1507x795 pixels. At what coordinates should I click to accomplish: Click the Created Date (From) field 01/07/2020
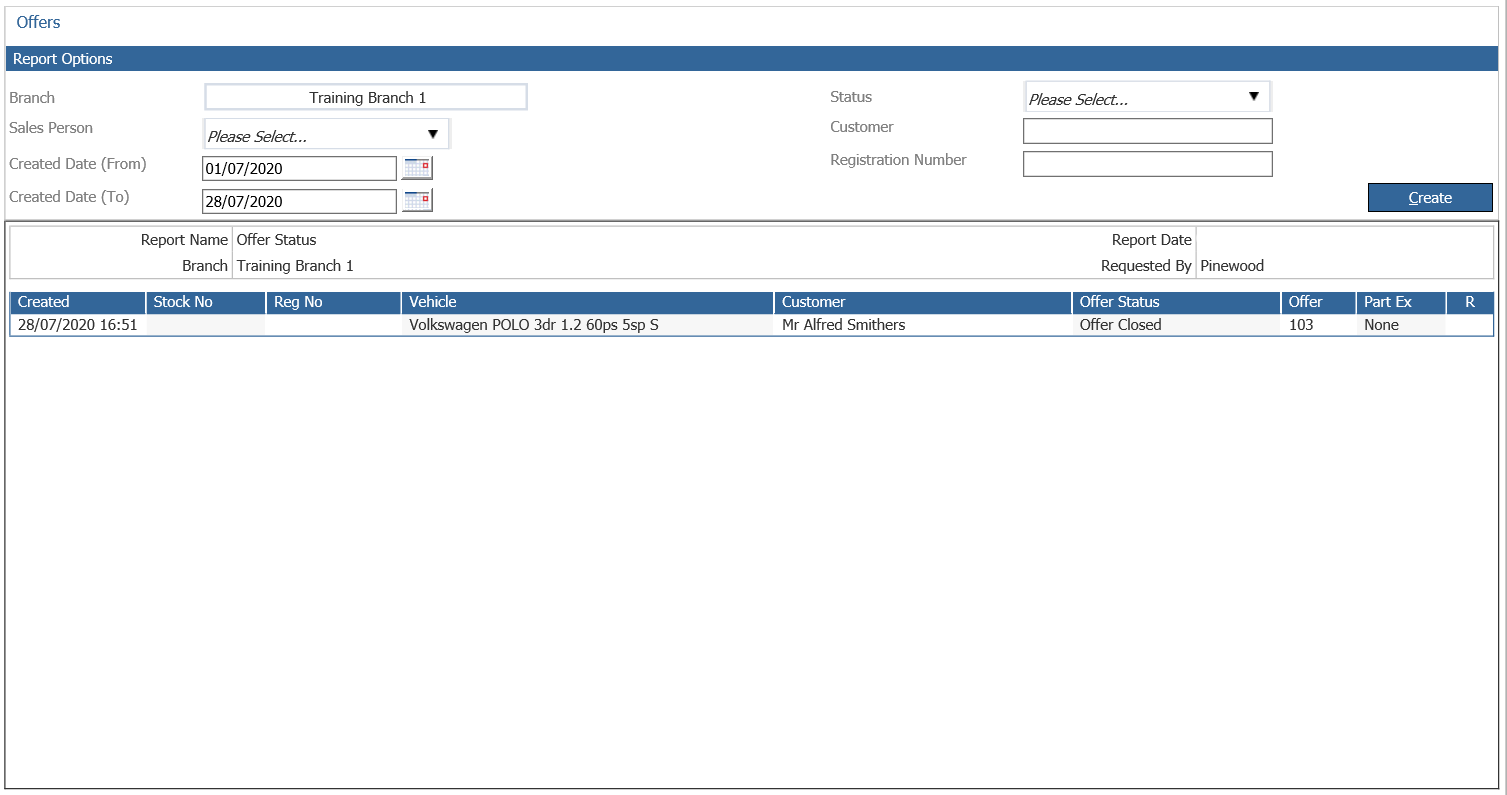tap(299, 168)
